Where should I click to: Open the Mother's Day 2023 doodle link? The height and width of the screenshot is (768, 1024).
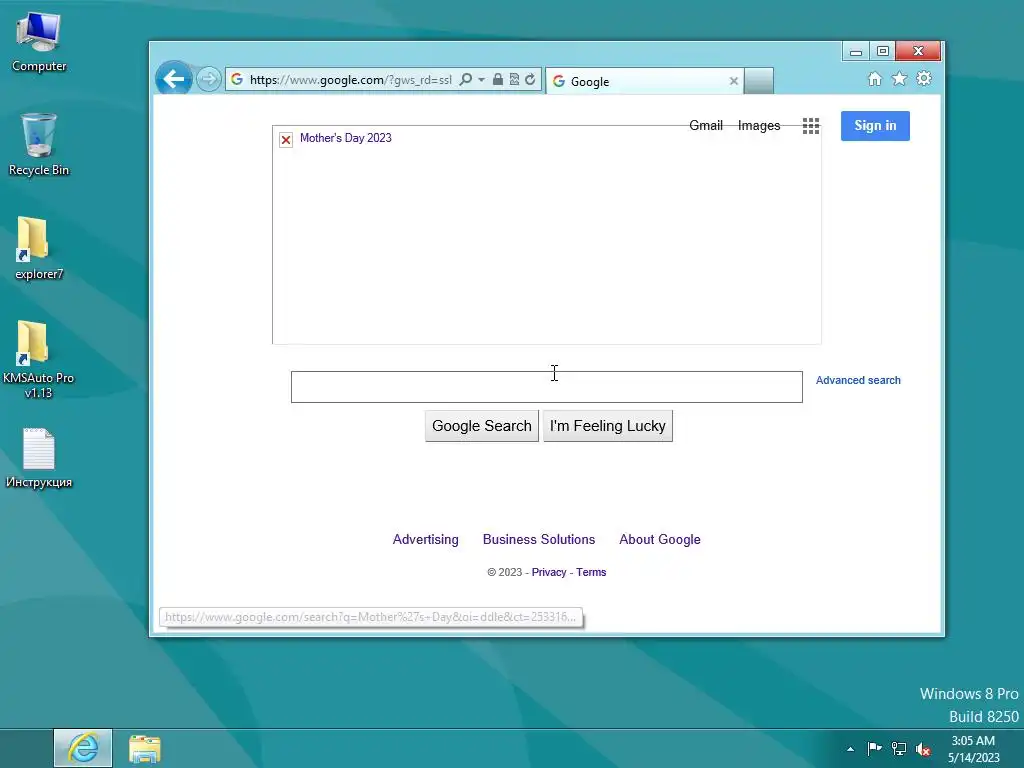(345, 138)
